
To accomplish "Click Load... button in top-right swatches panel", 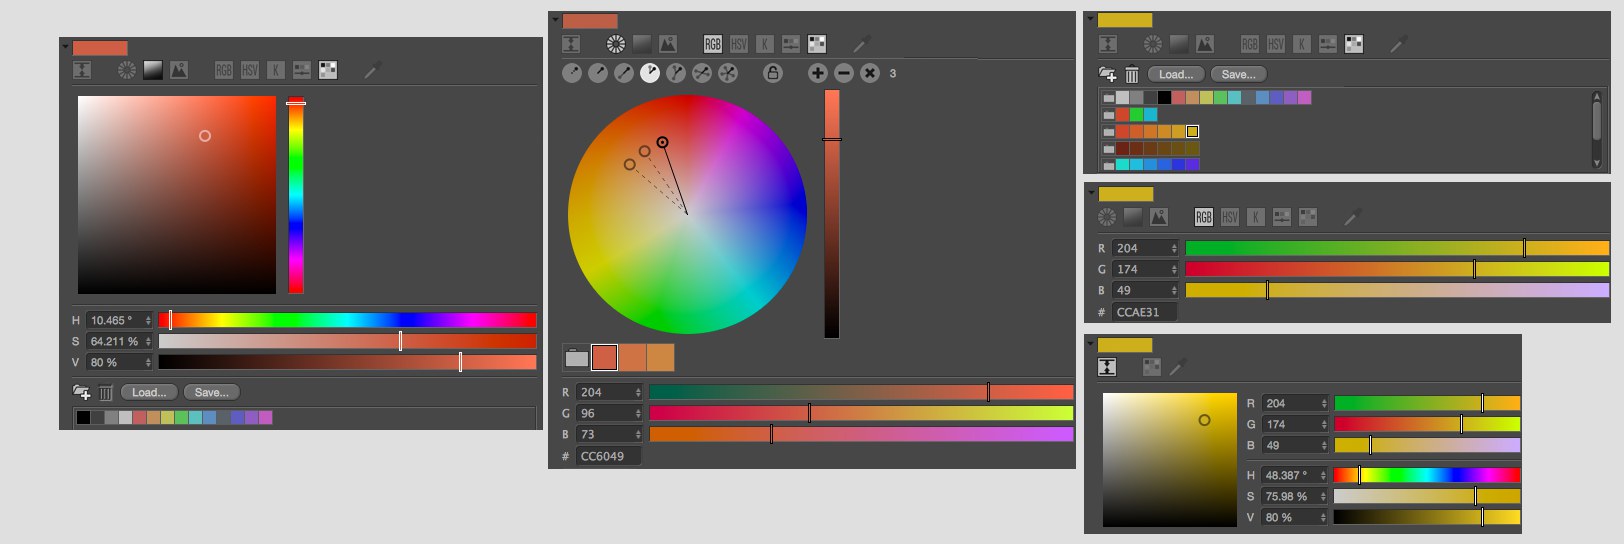I will [x=1175, y=74].
